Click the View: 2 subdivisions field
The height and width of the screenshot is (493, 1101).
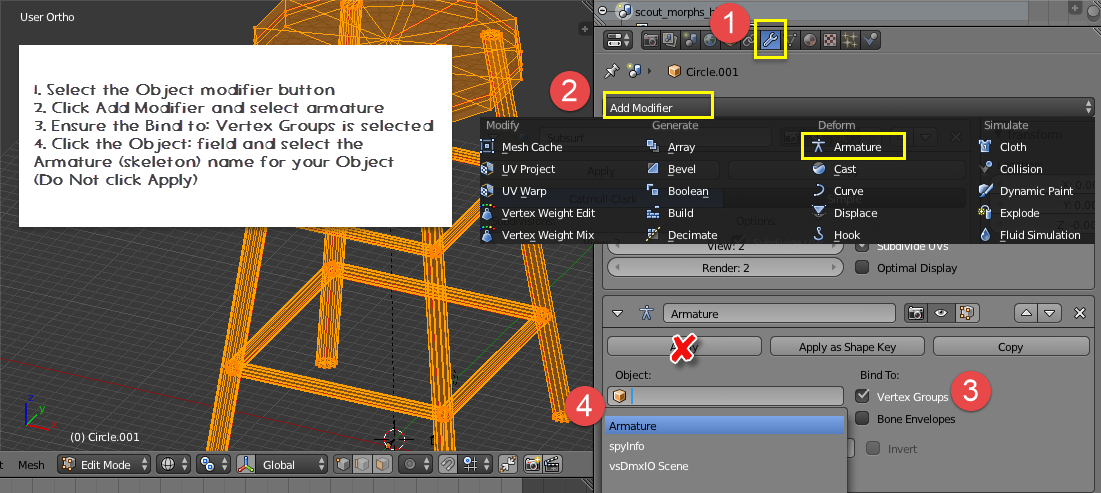[725, 246]
